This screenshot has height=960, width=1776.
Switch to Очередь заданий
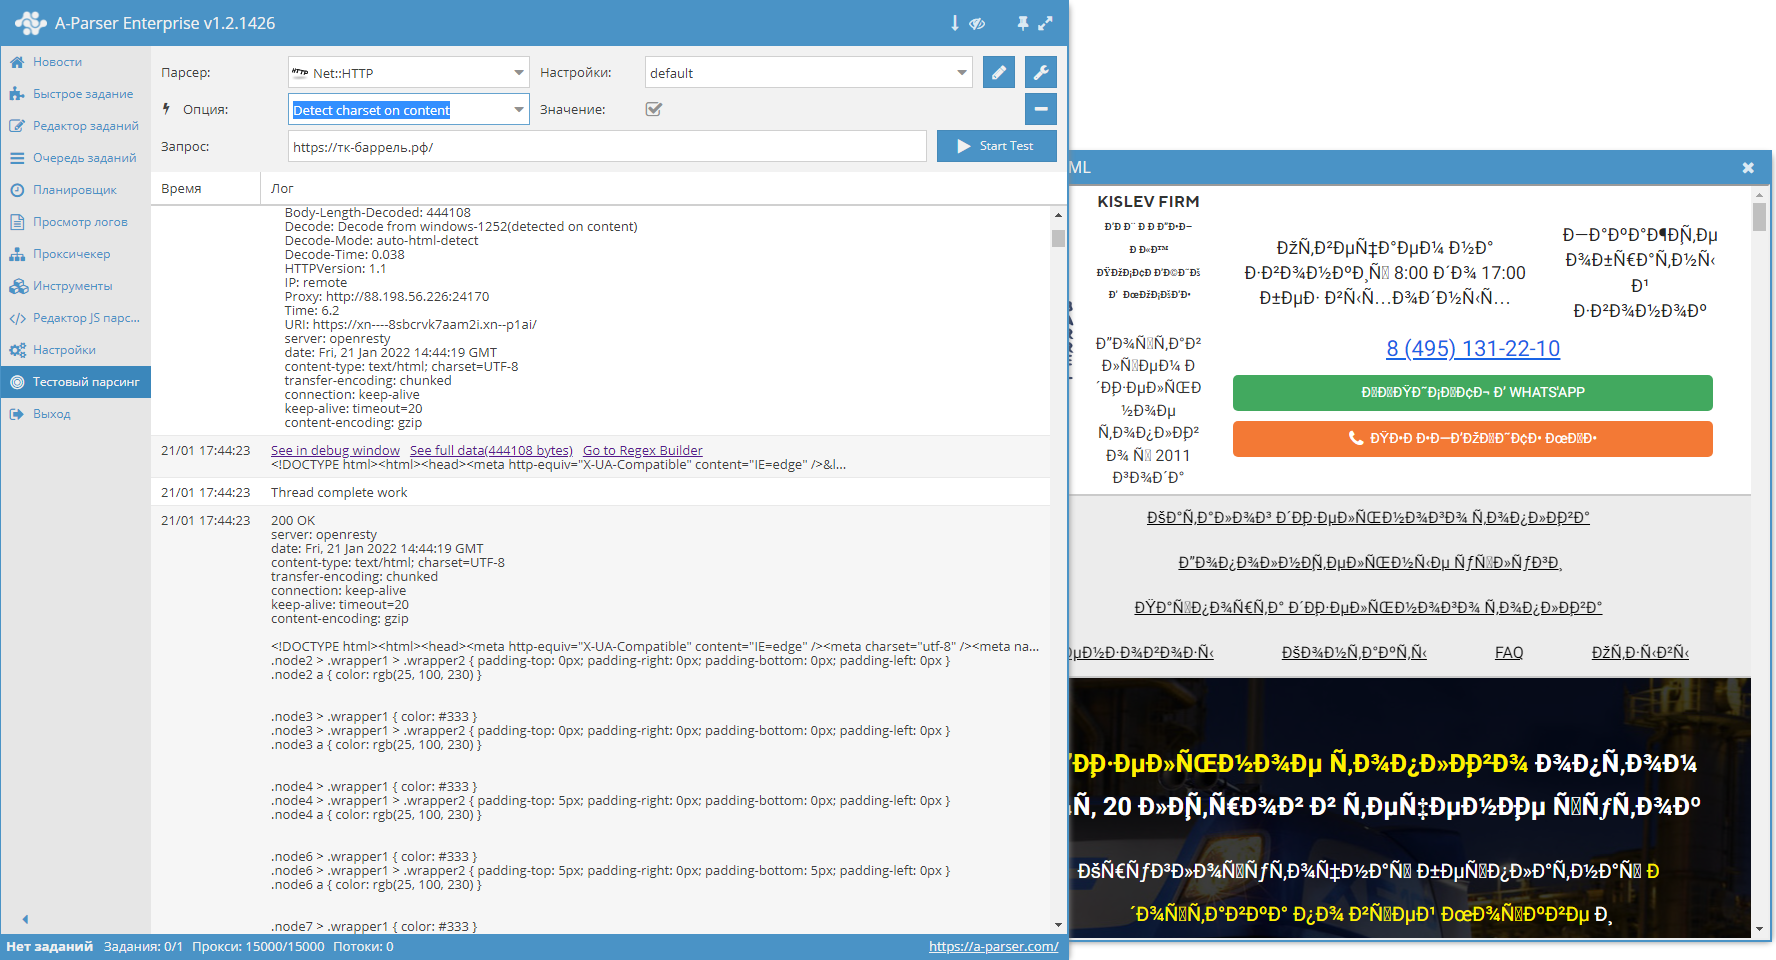pos(80,158)
